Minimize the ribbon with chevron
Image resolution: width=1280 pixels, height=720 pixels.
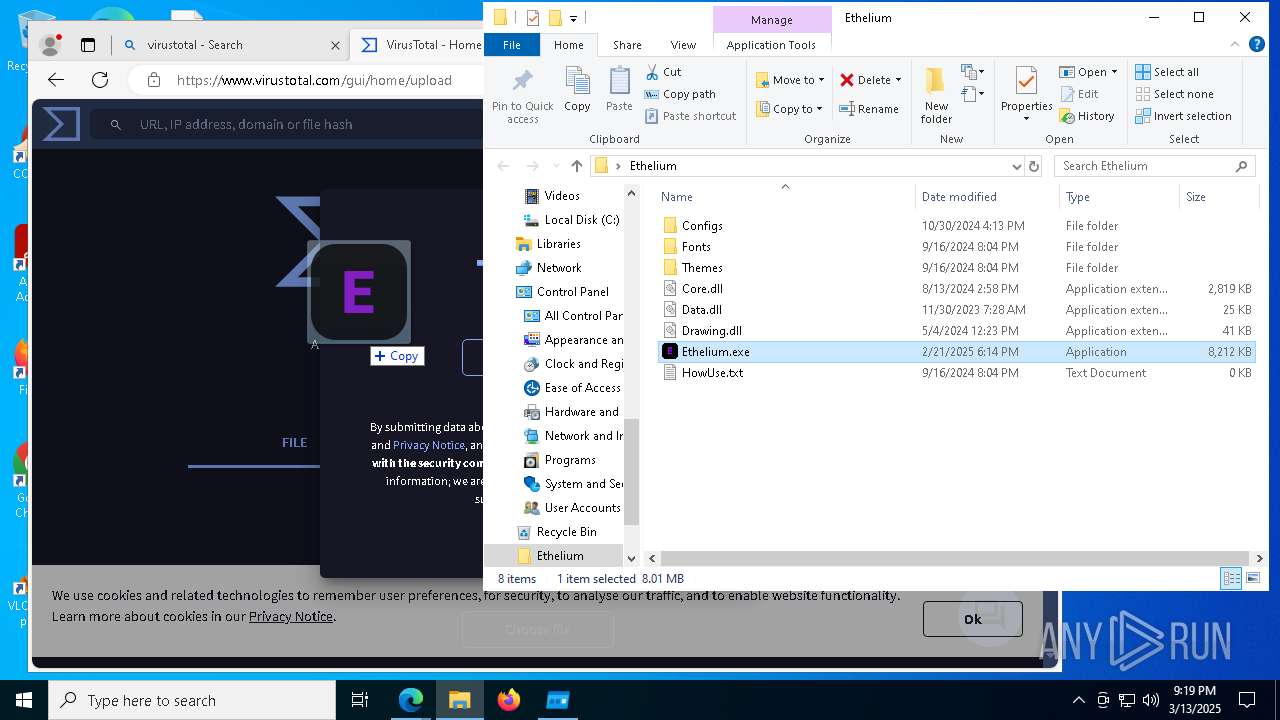[1234, 45]
